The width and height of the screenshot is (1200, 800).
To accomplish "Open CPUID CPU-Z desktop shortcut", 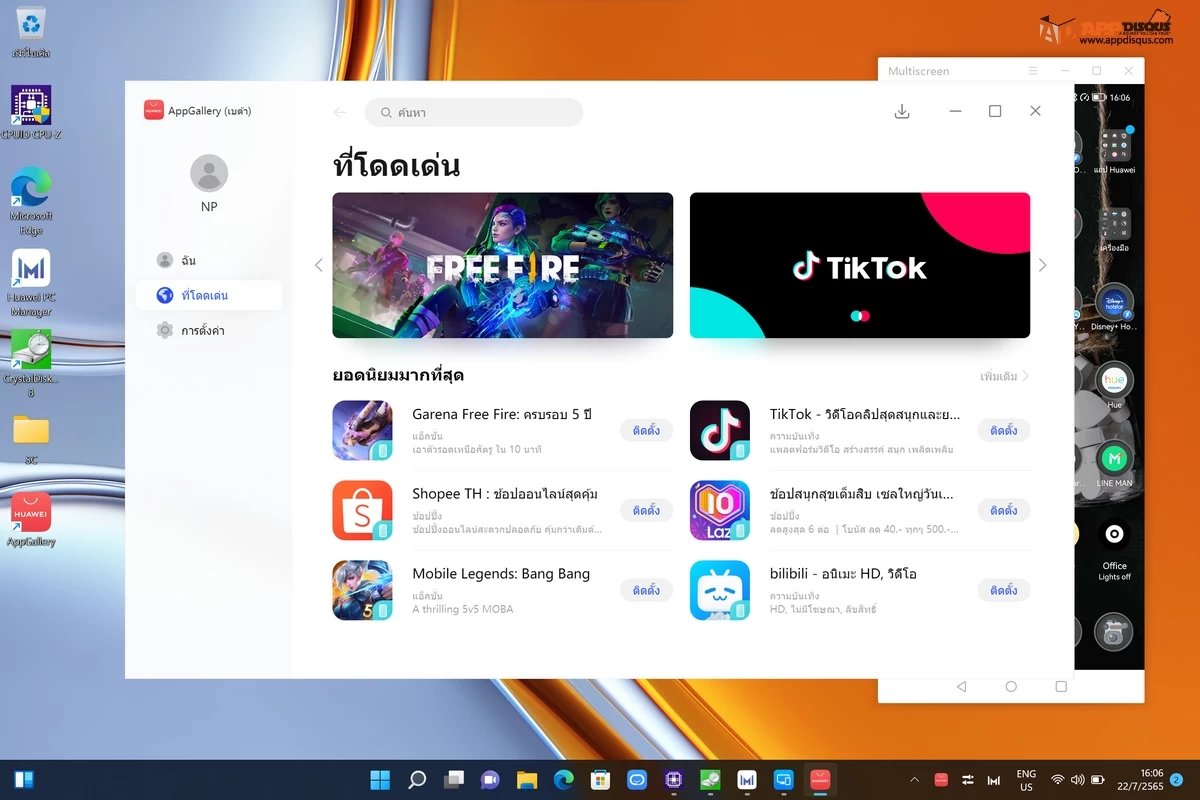I will 31,112.
